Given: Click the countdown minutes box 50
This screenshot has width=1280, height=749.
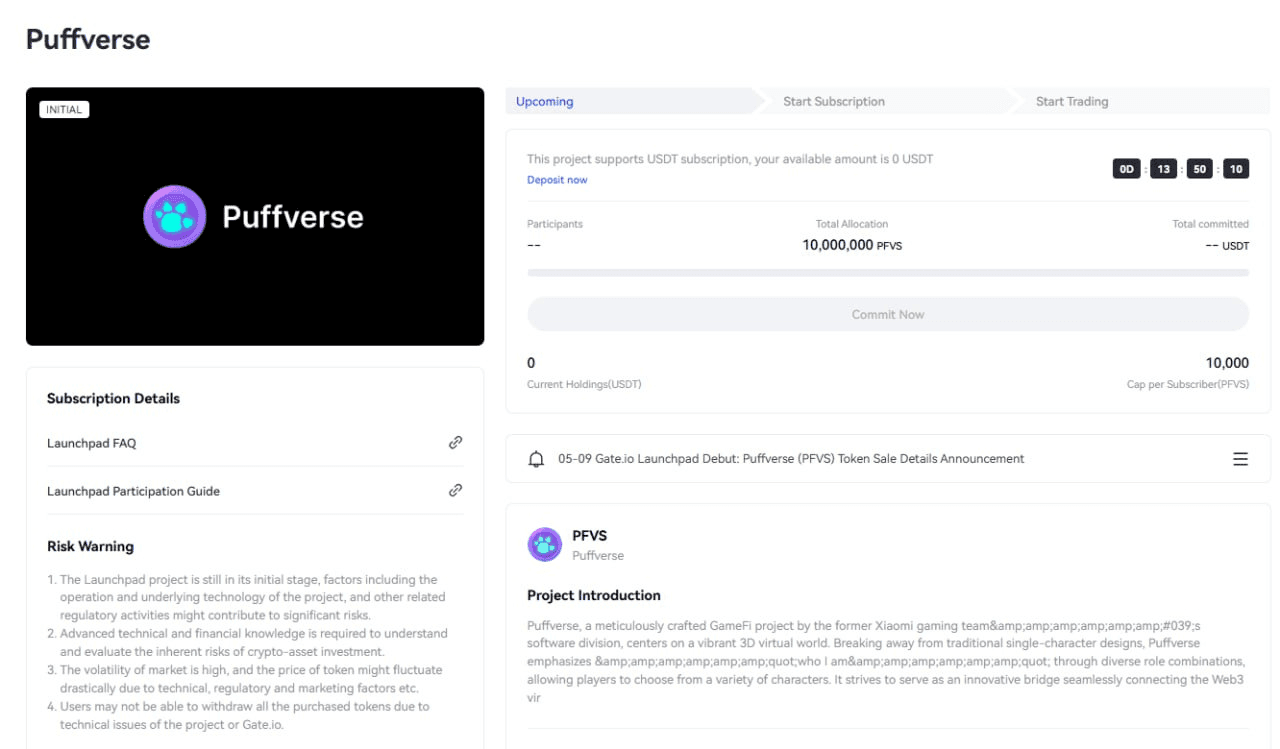Looking at the screenshot, I should pyautogui.click(x=1200, y=169).
